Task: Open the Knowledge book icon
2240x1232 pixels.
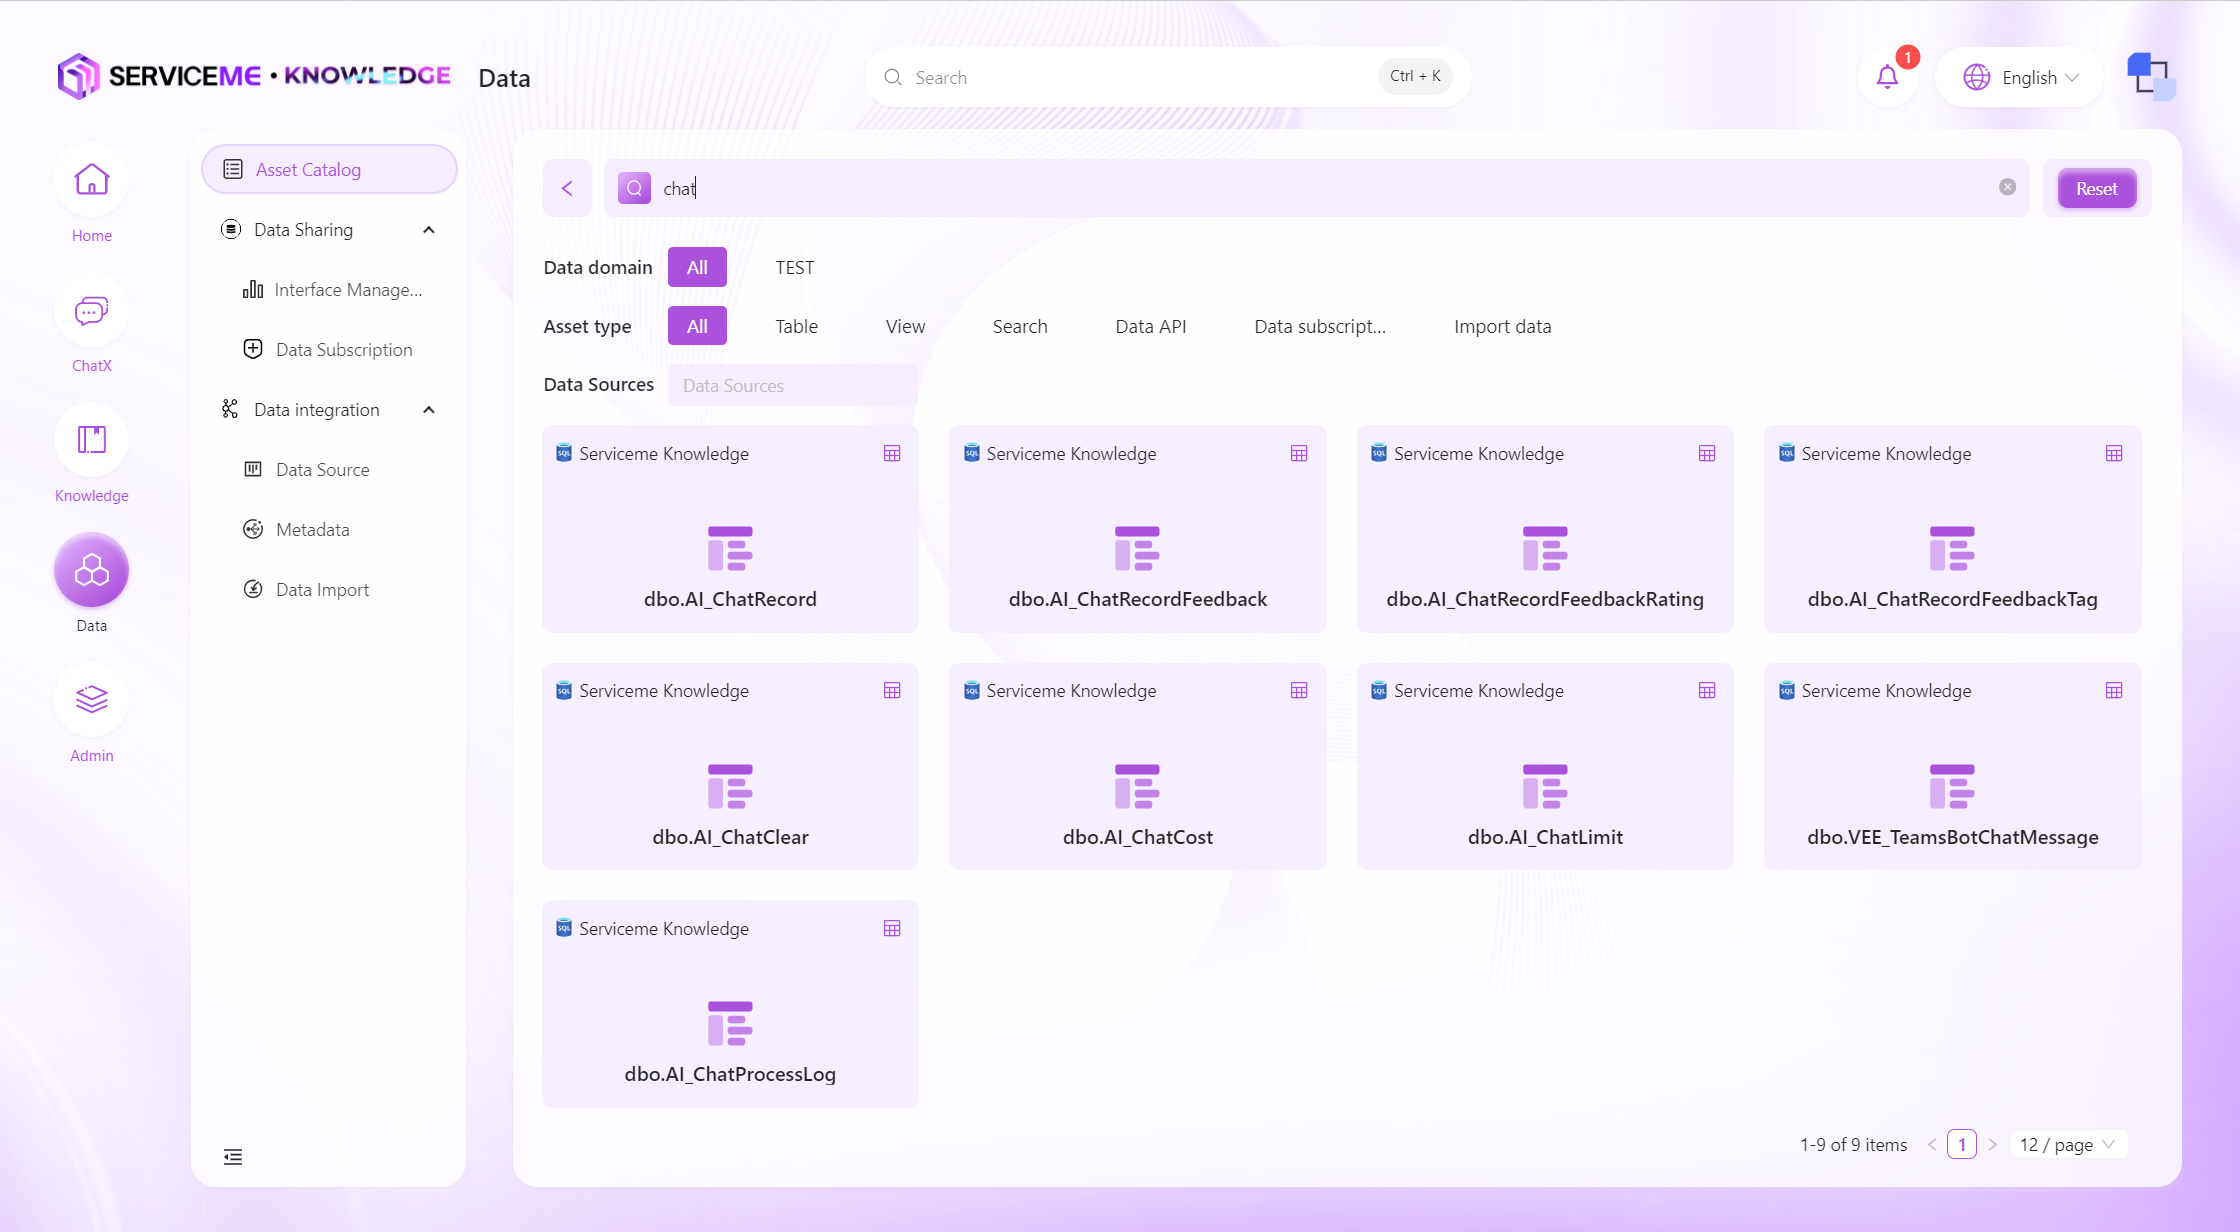Action: (91, 440)
